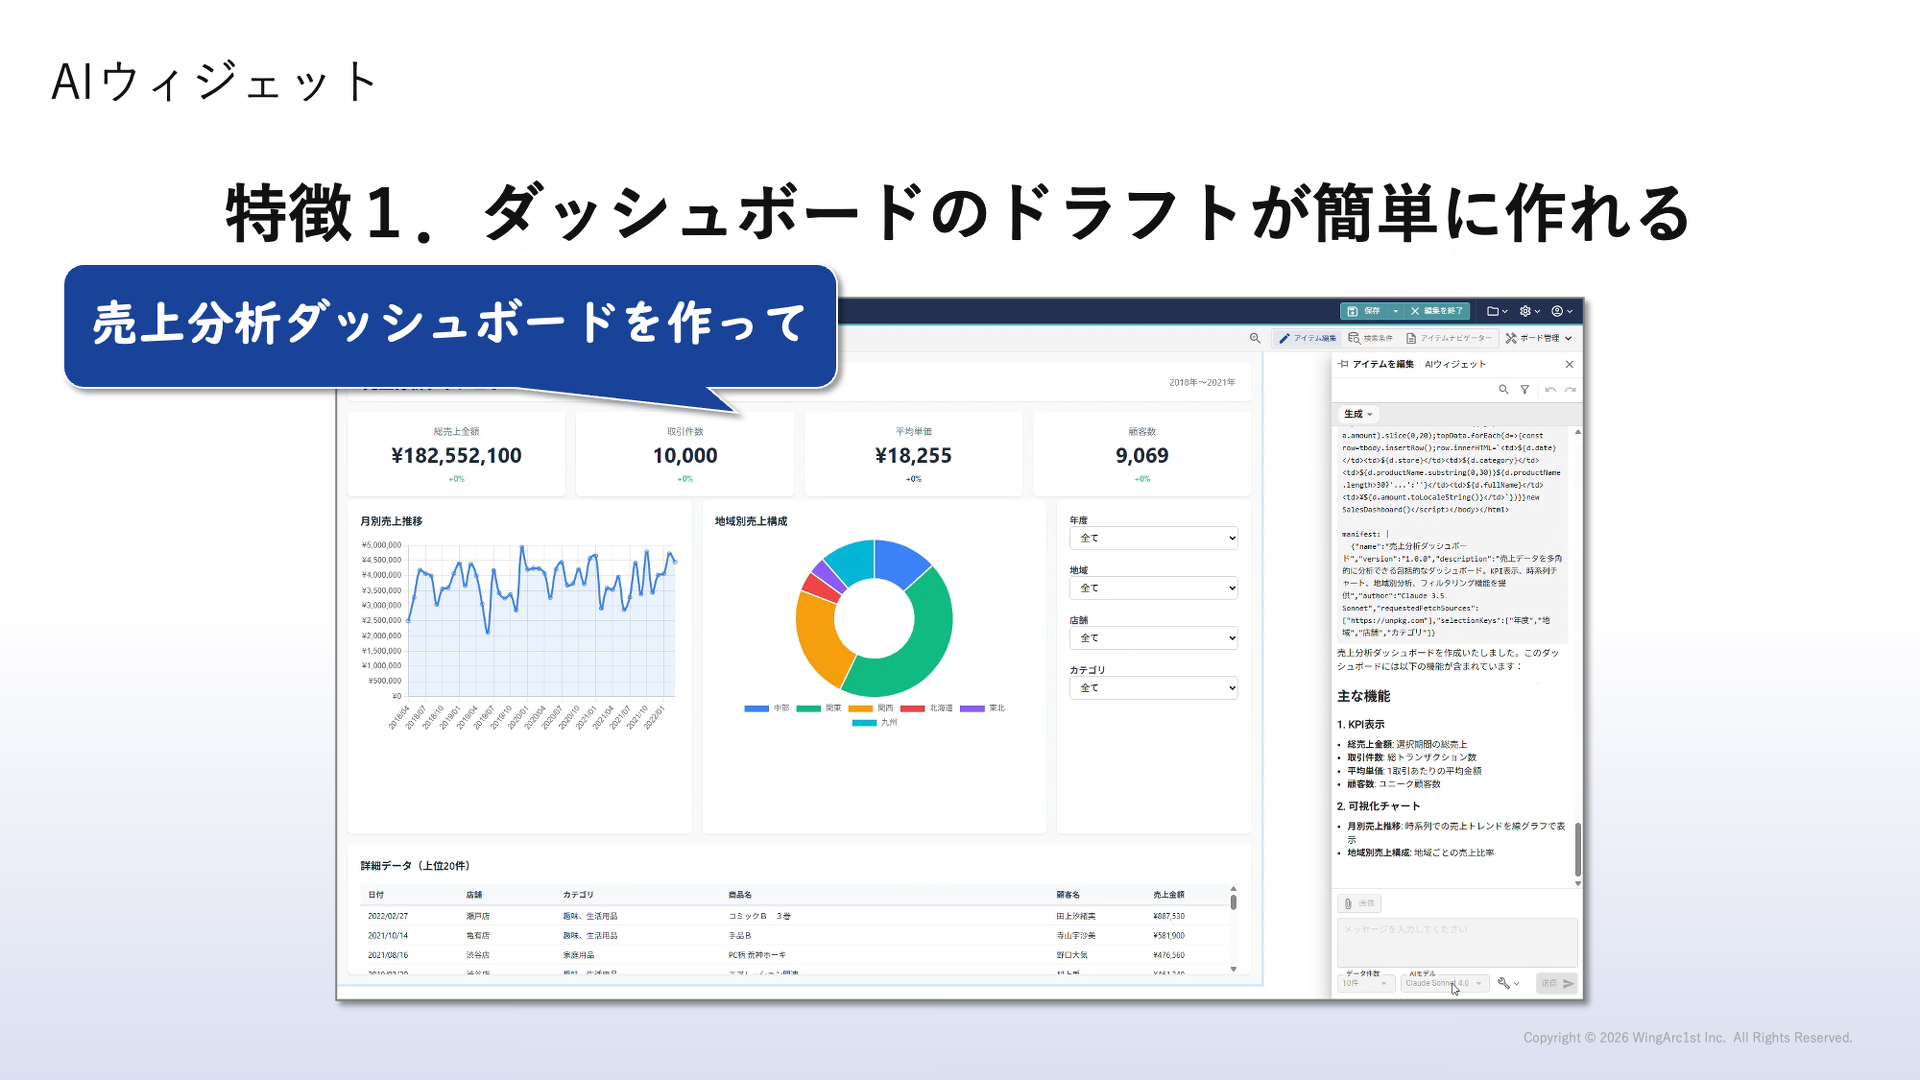Open アイテムナビゲーター panel
This screenshot has width=1920, height=1080.
pyautogui.click(x=1448, y=338)
